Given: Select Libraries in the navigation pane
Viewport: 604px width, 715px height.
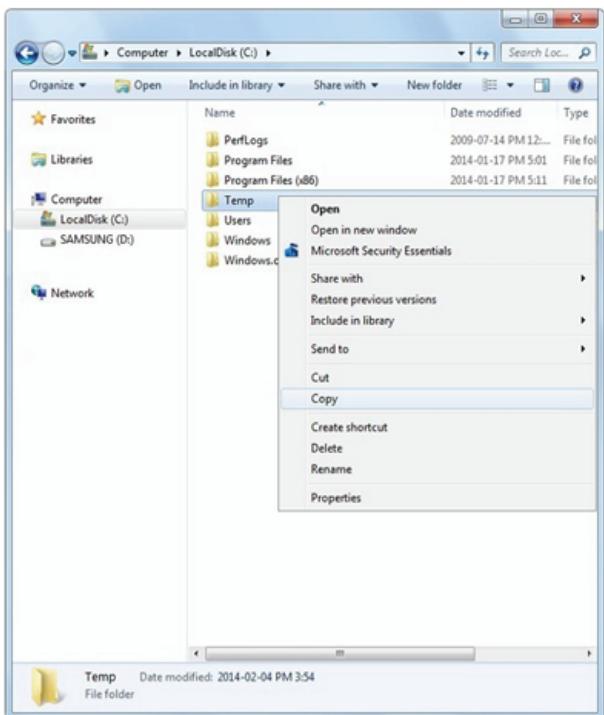Looking at the screenshot, I should tap(72, 160).
